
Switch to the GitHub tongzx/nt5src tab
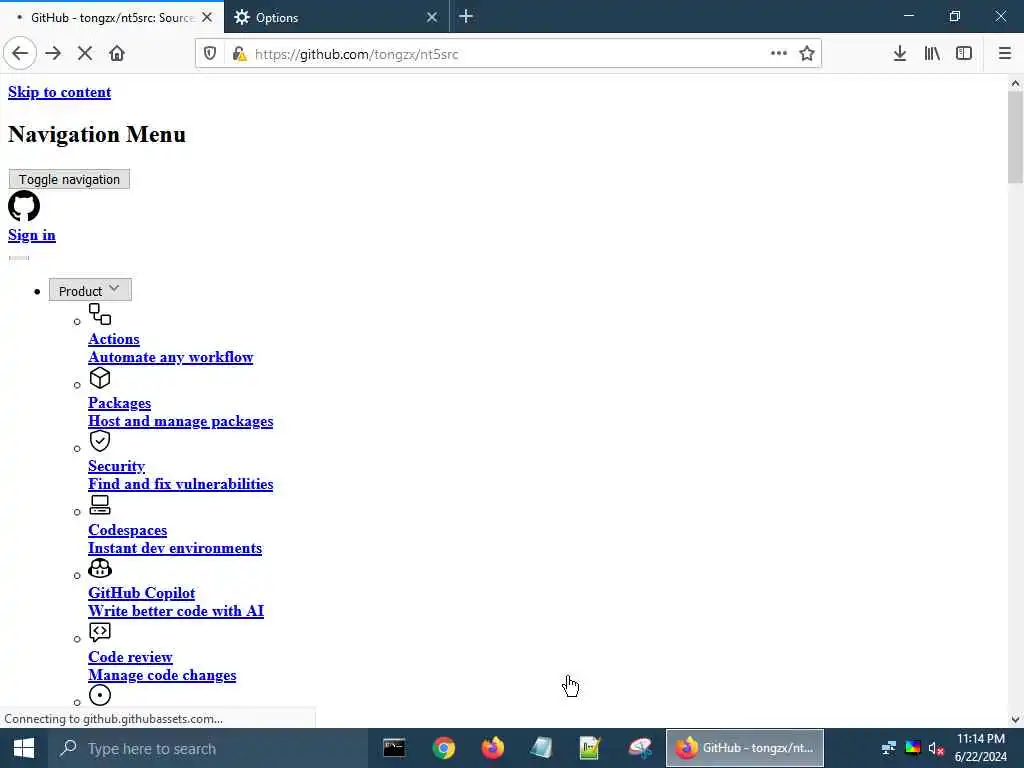pos(111,18)
